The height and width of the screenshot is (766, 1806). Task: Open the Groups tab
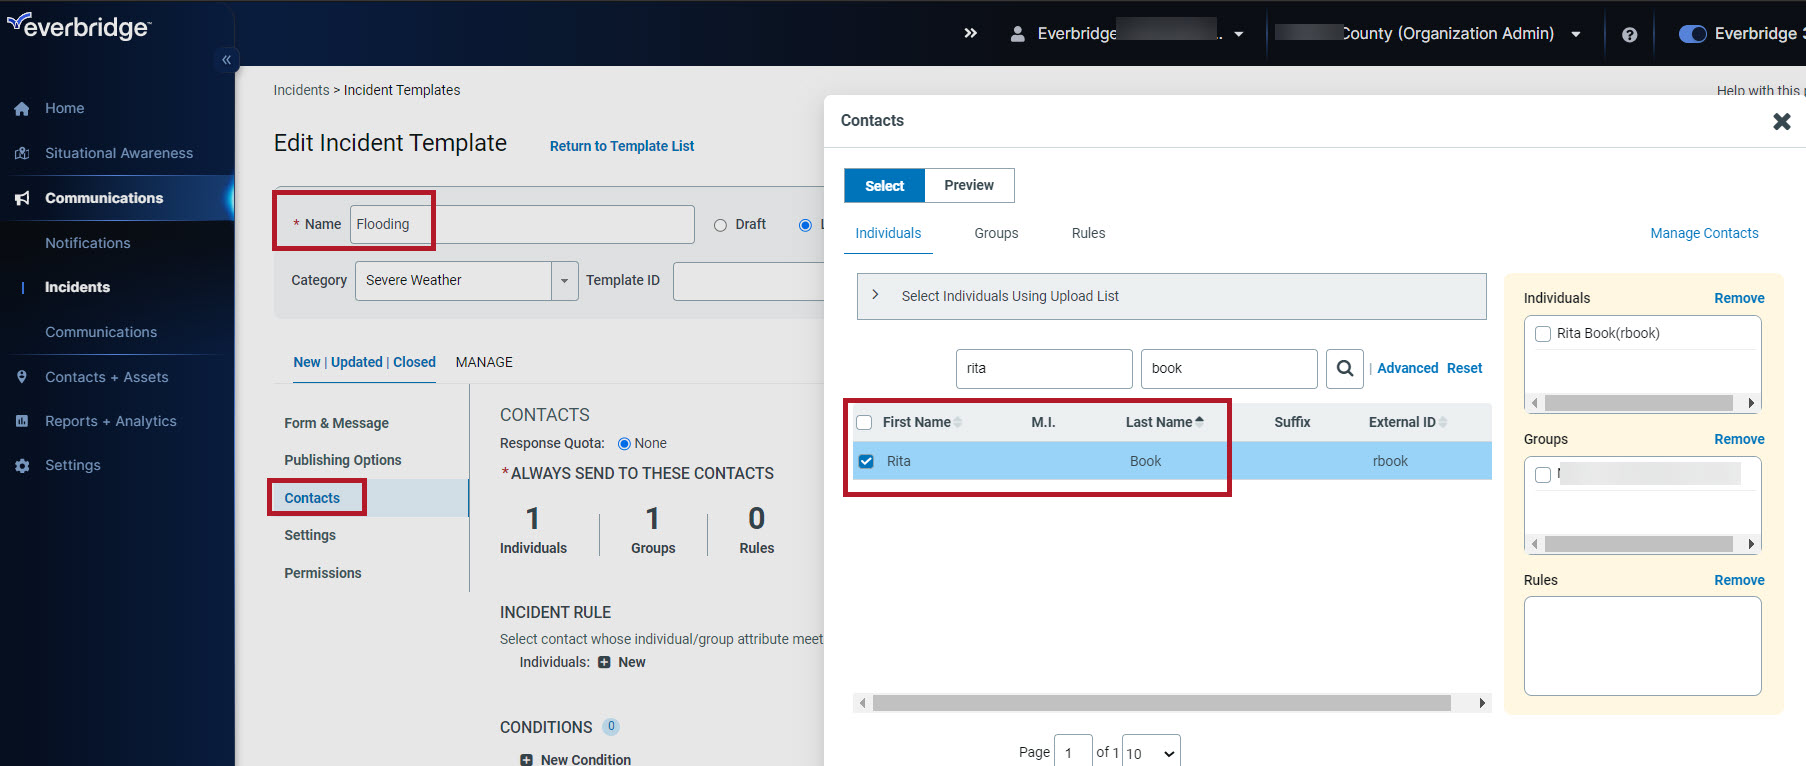[x=996, y=233]
